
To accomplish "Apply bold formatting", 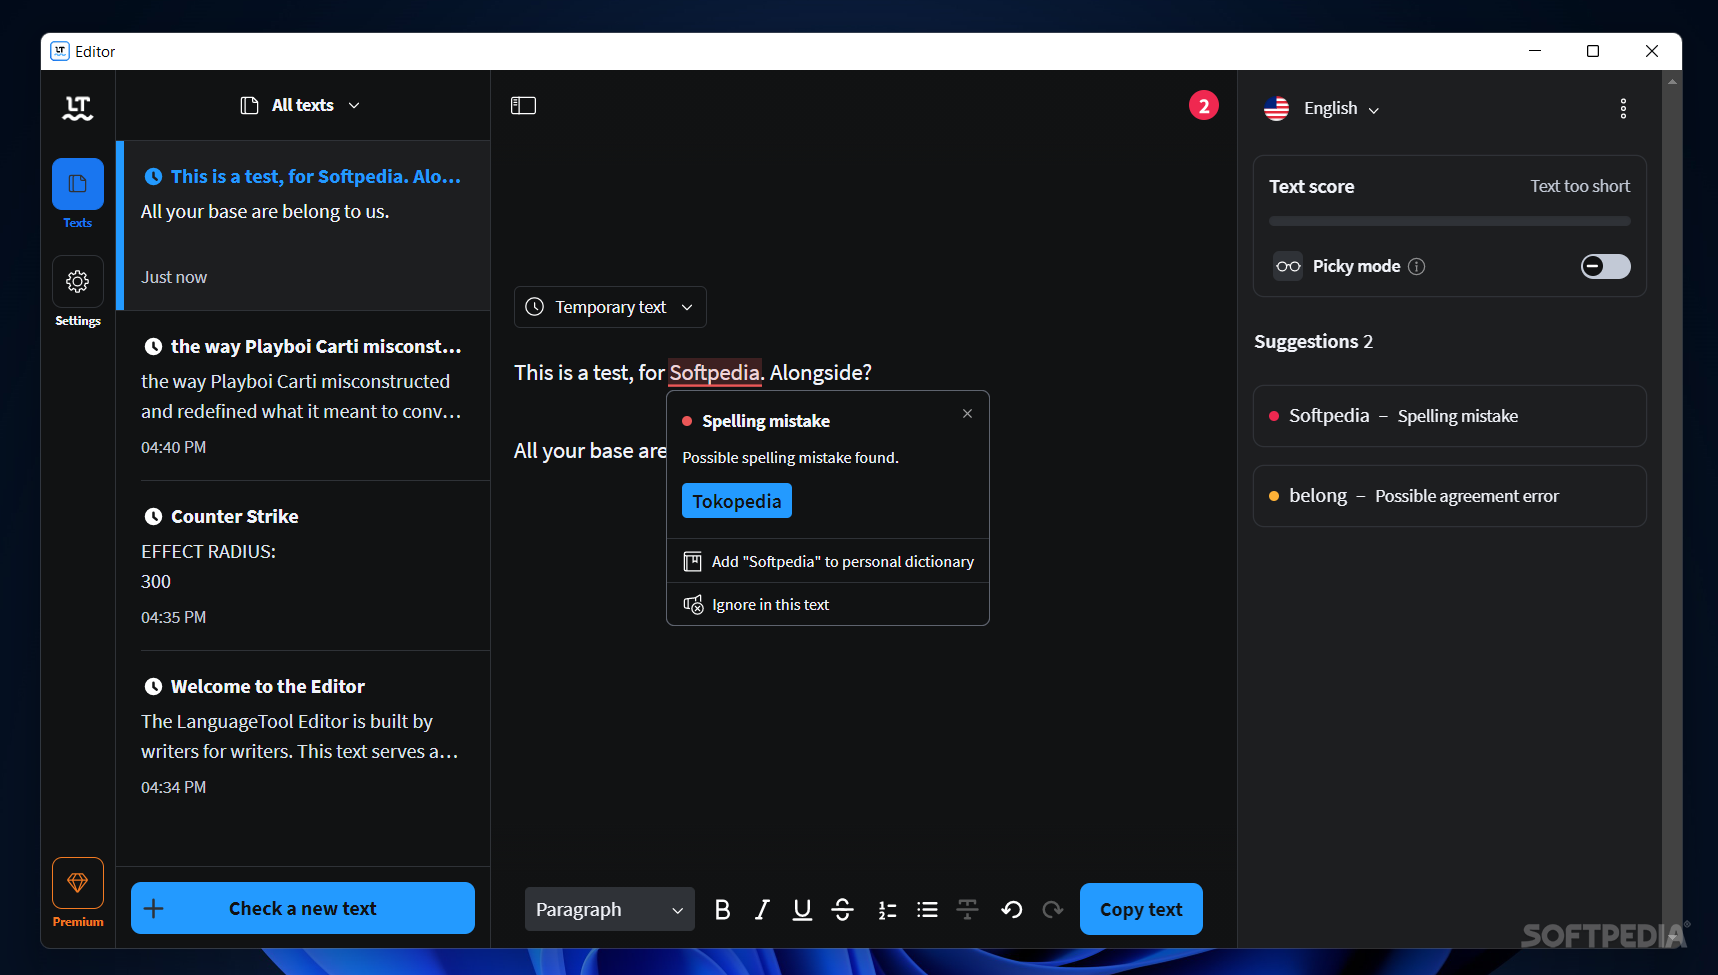I will pyautogui.click(x=722, y=909).
